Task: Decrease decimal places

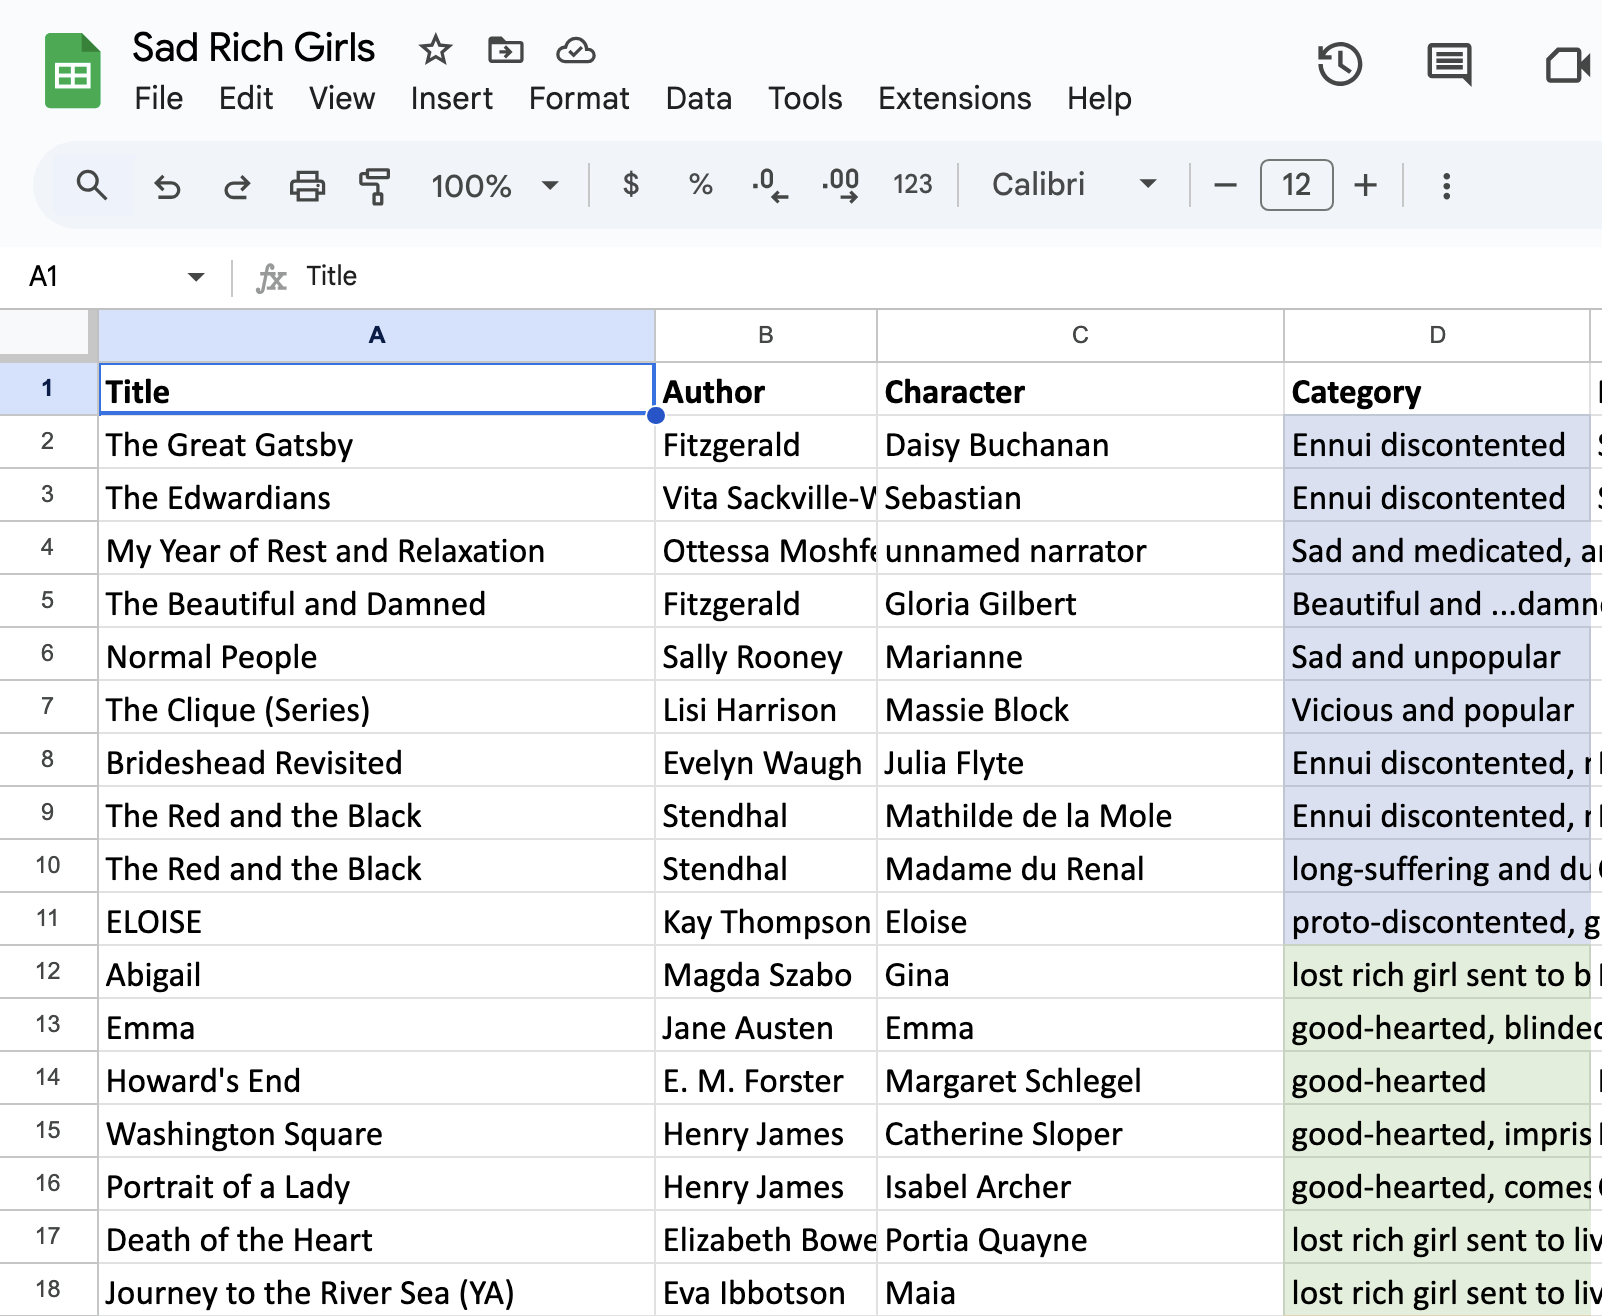Action: [770, 185]
